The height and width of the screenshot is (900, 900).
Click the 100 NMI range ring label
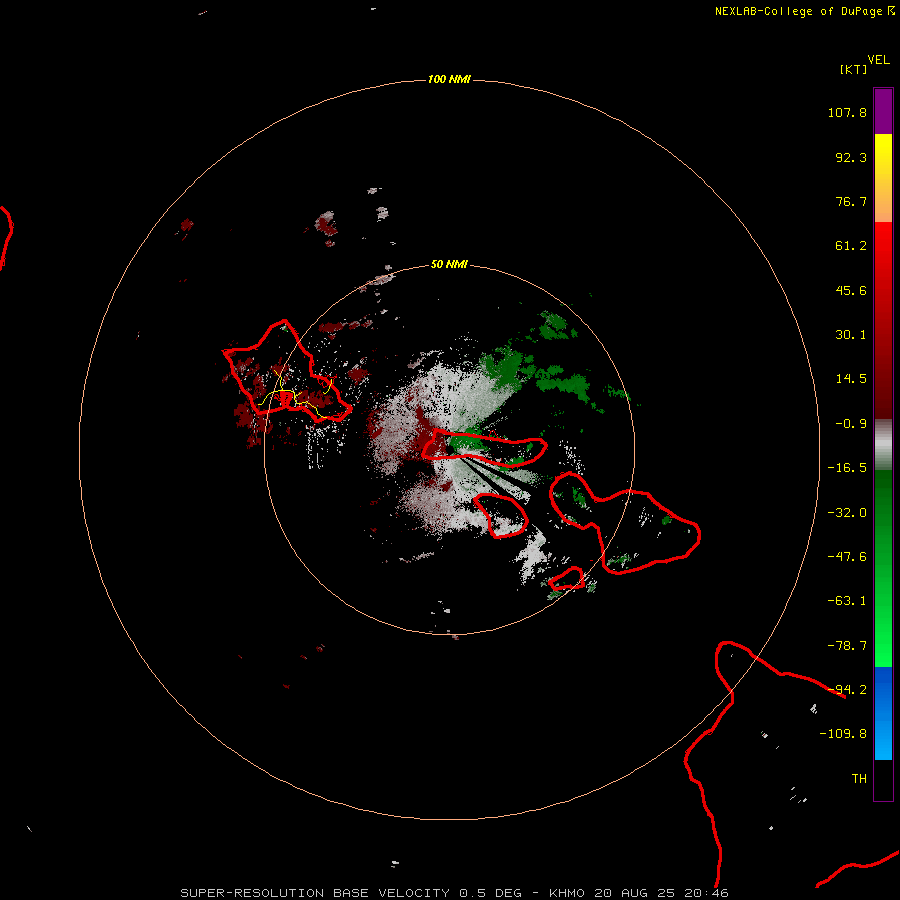tap(449, 79)
